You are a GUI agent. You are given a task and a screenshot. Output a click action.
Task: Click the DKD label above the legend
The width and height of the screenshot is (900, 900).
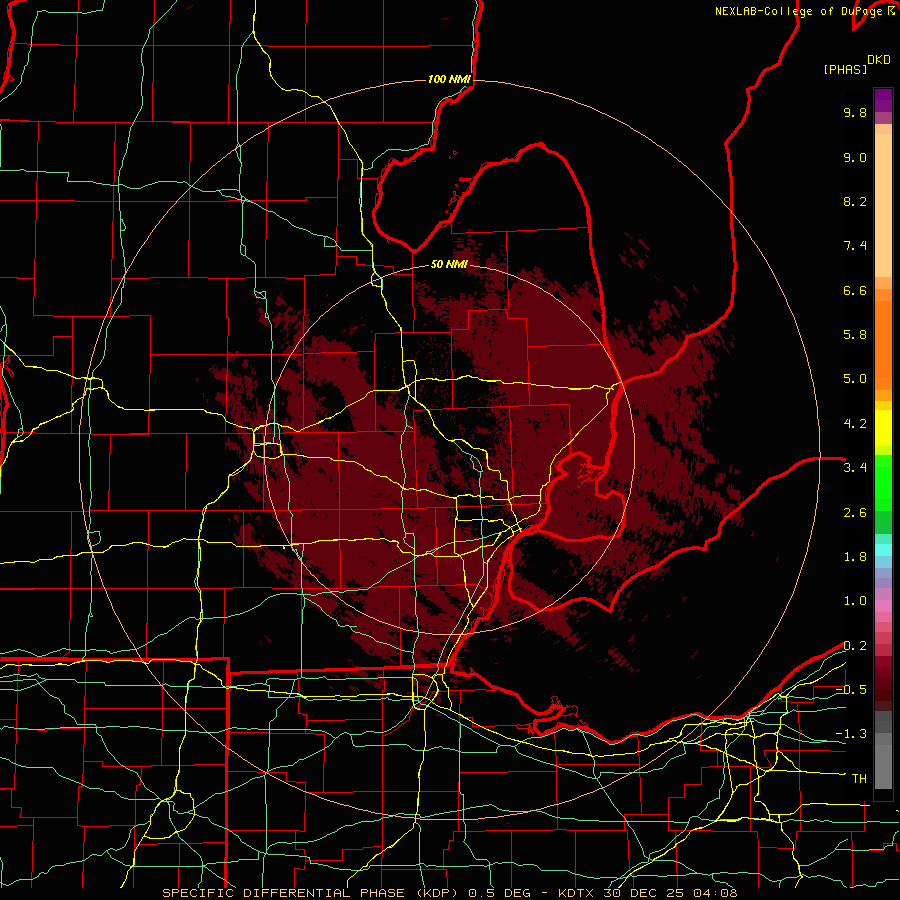(879, 60)
